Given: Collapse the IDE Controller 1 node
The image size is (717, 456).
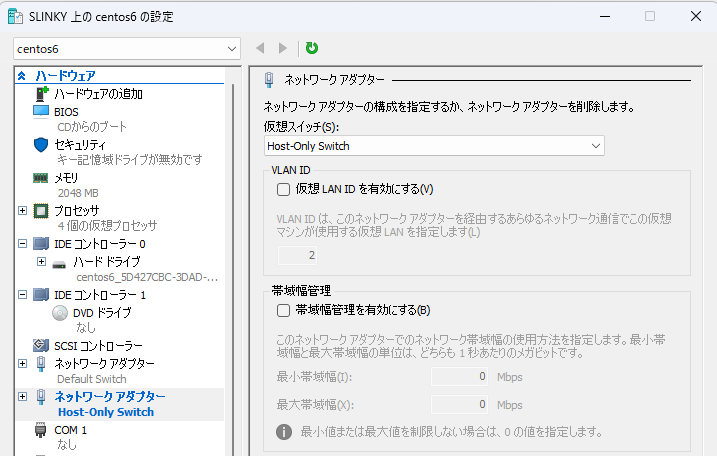Looking at the screenshot, I should pyautogui.click(x=22, y=295).
